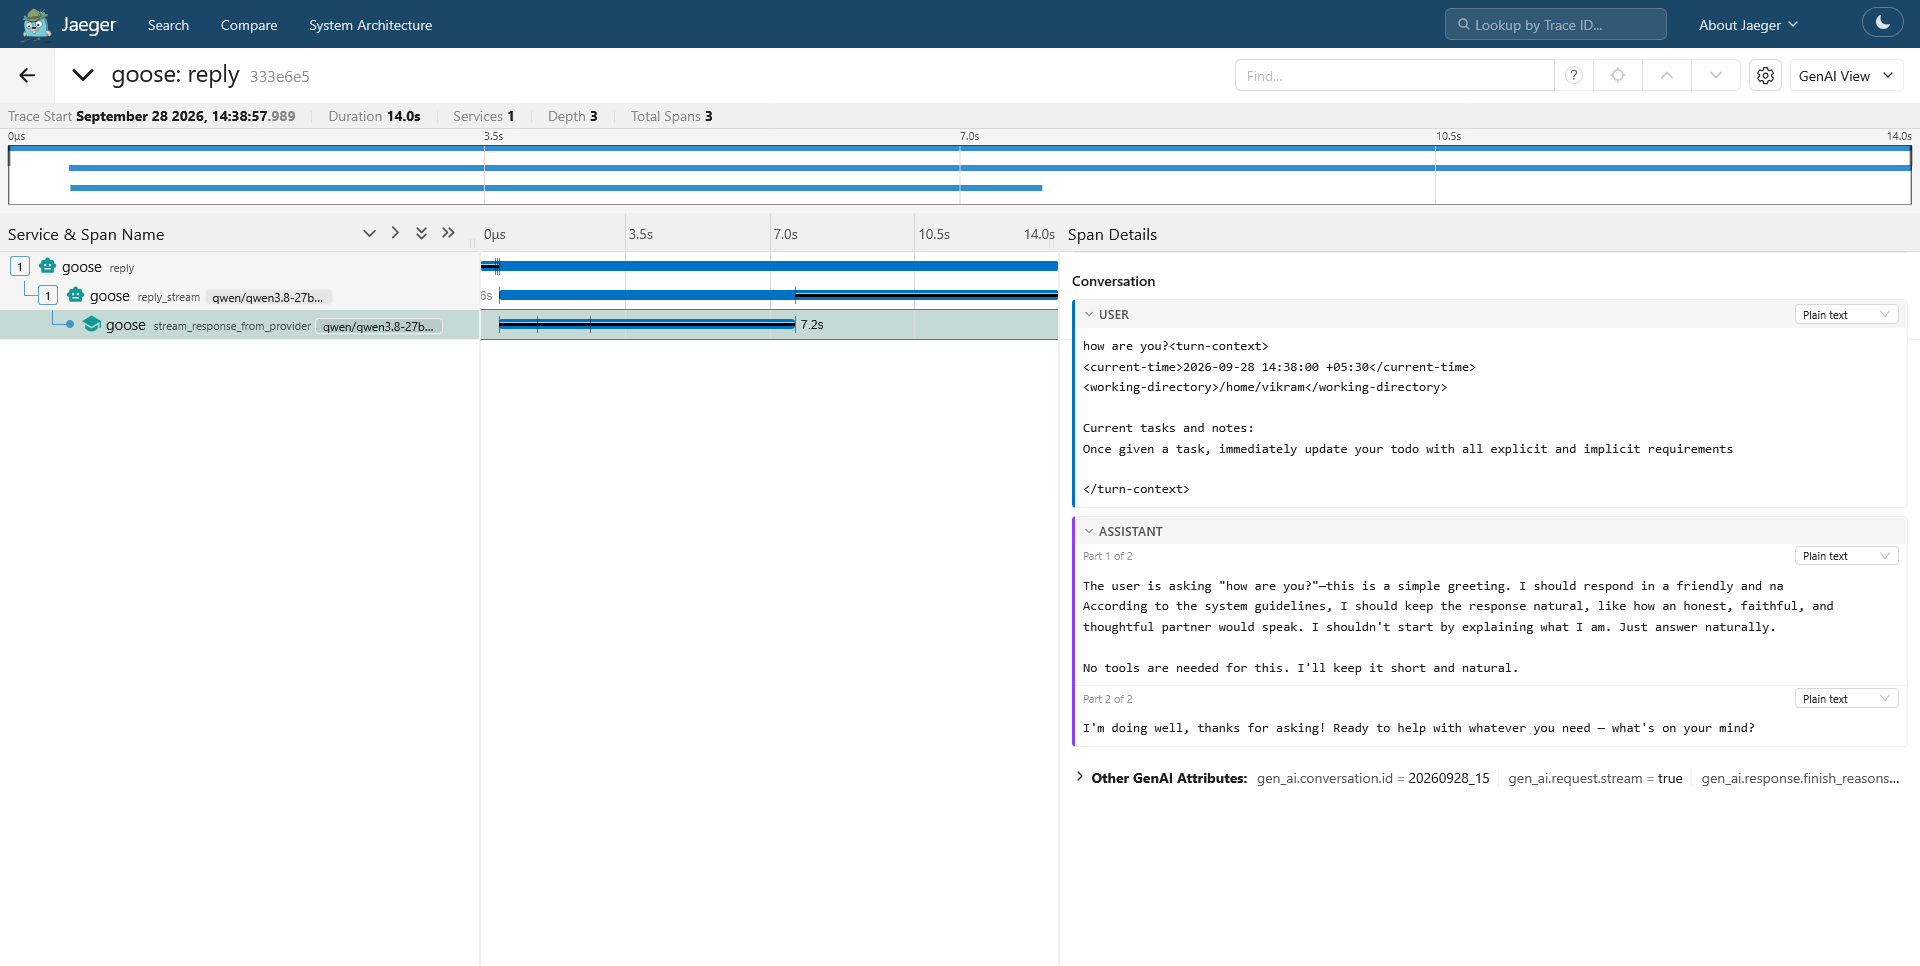The width and height of the screenshot is (1920, 966).
Task: Click the stream_response_from_provider model tag qwen/qwen3.8-27b
Action: coord(378,326)
